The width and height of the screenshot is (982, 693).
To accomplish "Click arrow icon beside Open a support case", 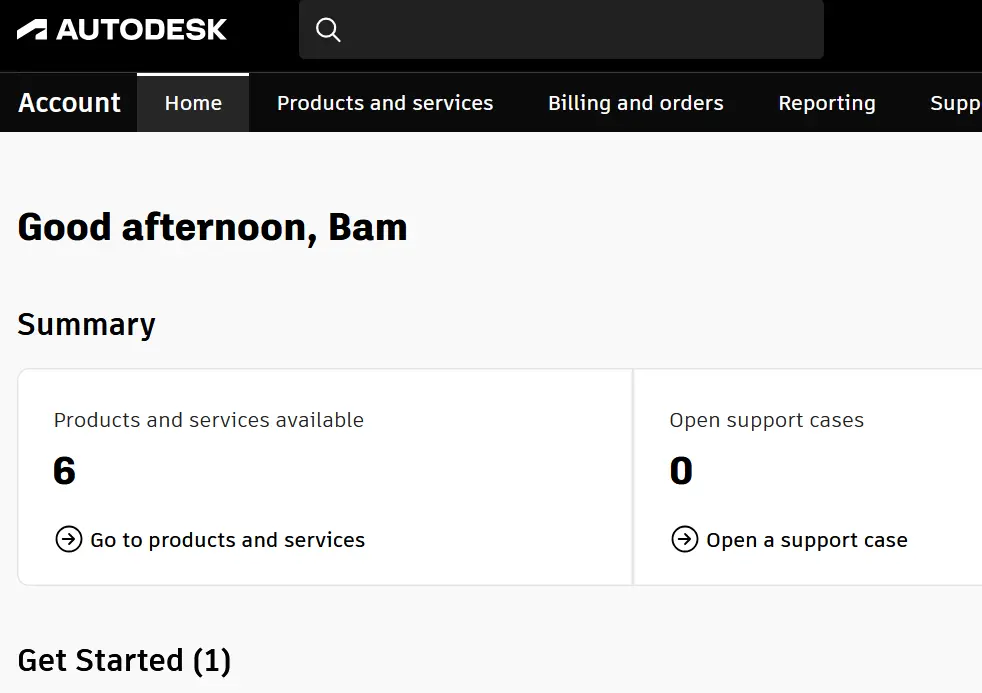I will coord(685,539).
